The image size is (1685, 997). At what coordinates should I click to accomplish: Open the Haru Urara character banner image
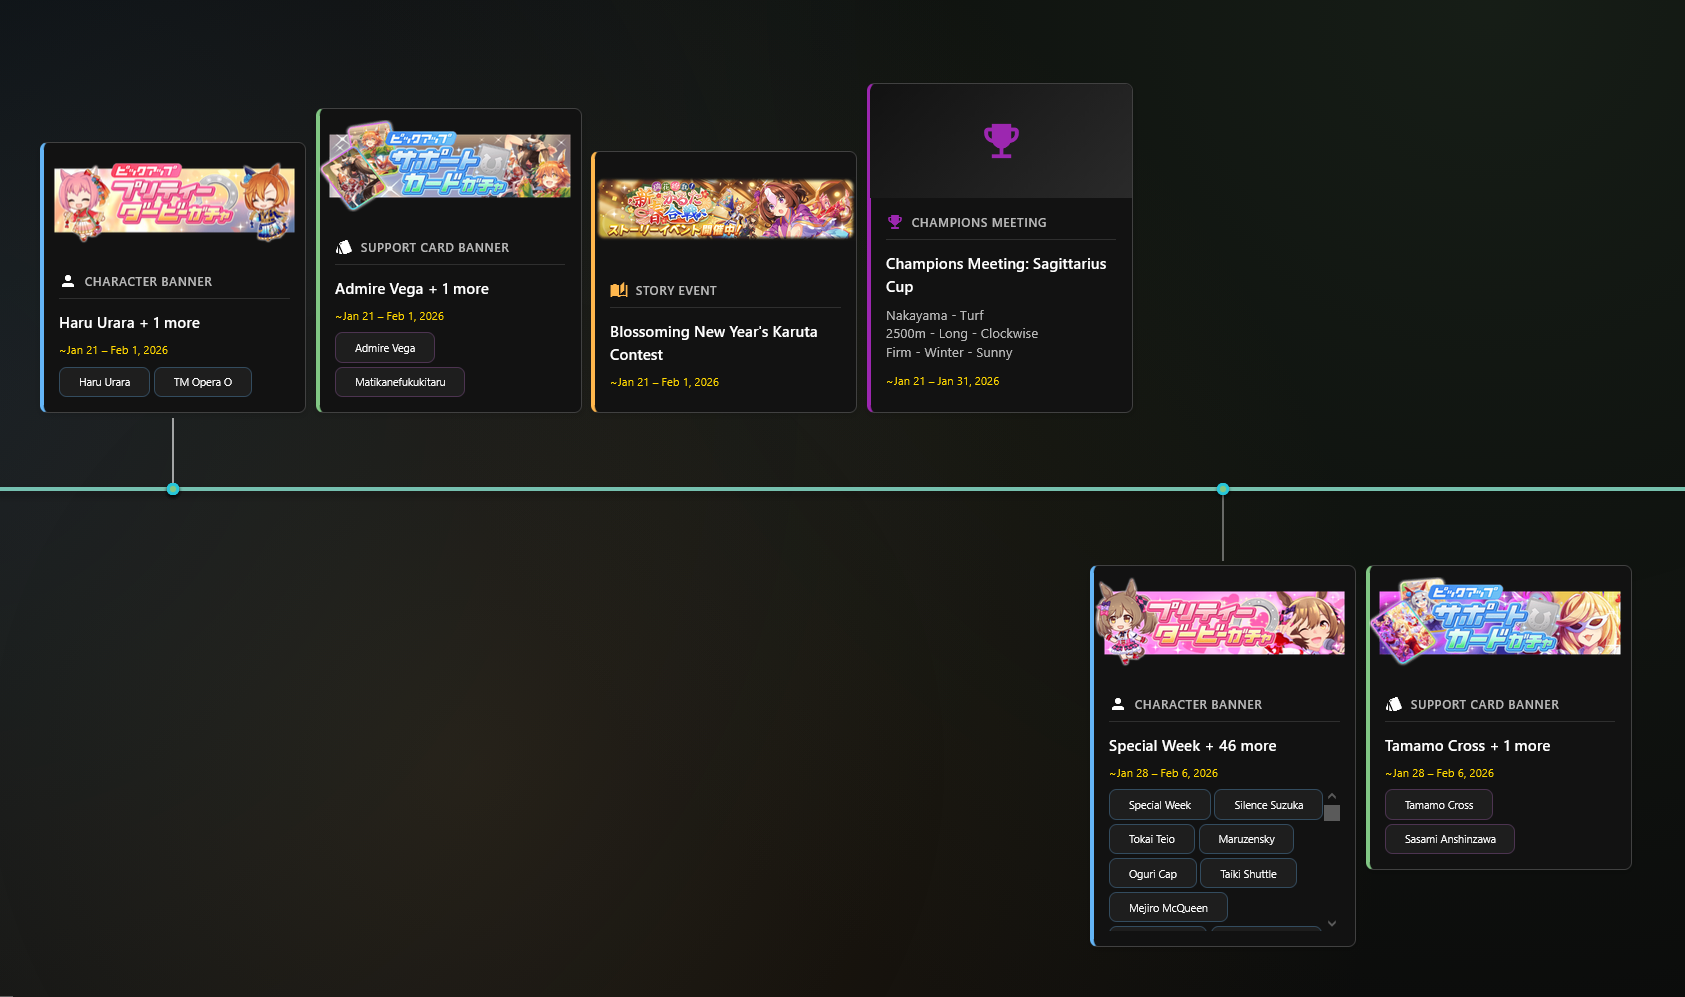[174, 203]
